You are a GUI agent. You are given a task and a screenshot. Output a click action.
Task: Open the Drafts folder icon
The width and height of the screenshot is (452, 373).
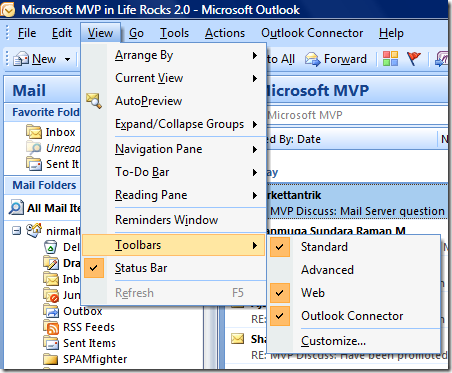tap(51, 263)
